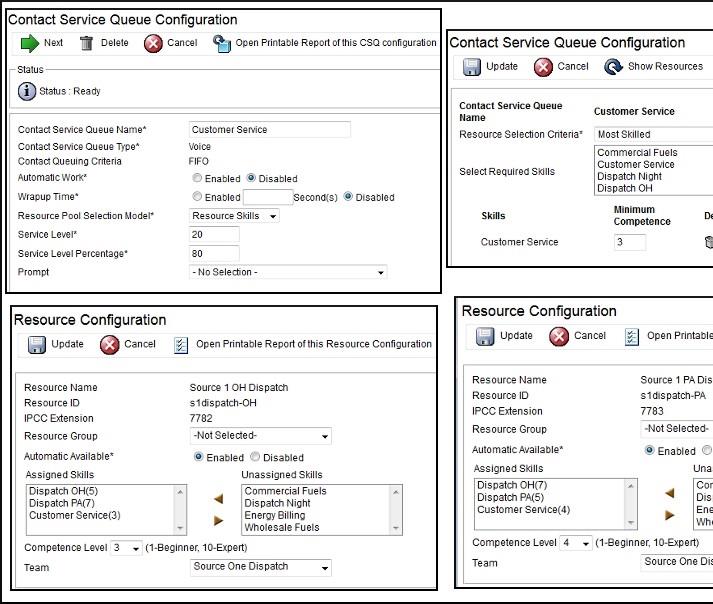This screenshot has height=604, width=713.
Task: Select Commercial Fuels in Select Required Skills
Action: pyautogui.click(x=637, y=152)
